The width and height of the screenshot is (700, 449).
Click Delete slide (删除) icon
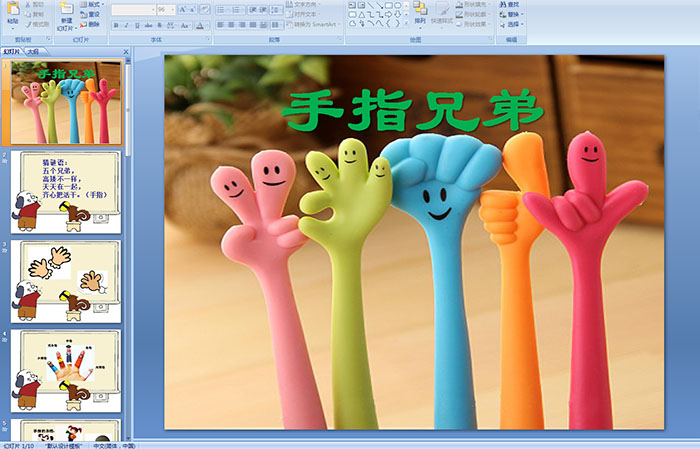click(83, 24)
